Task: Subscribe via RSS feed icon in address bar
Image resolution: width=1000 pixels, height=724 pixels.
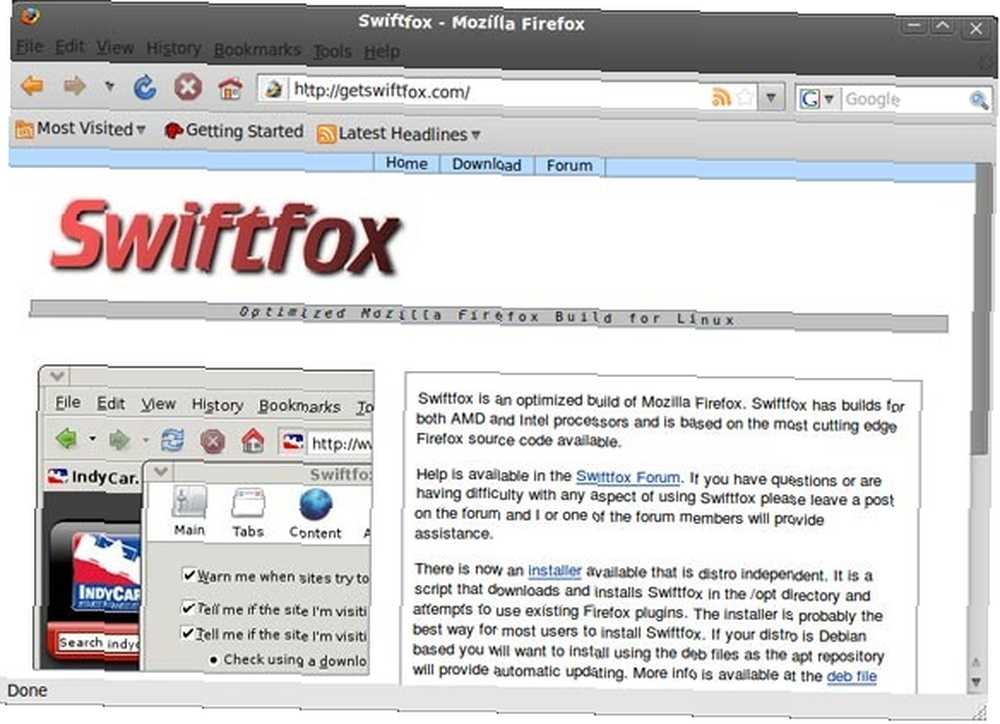Action: pyautogui.click(x=721, y=97)
